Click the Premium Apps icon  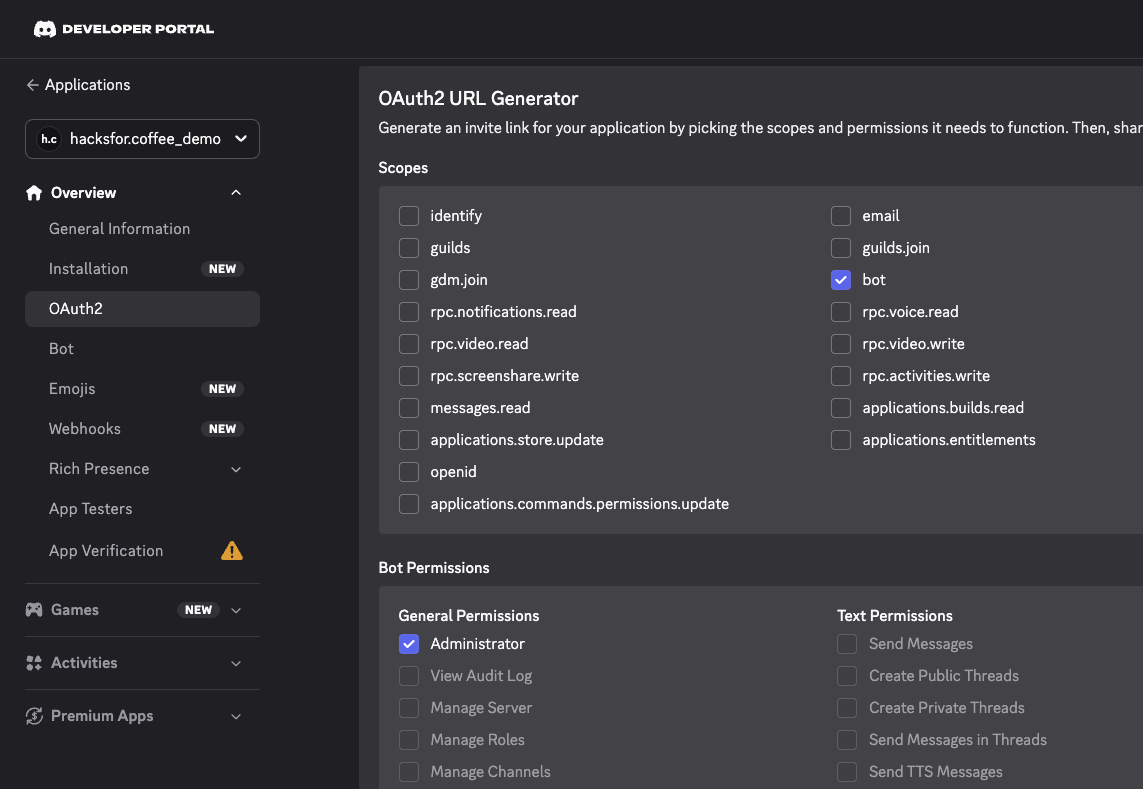pos(34,716)
